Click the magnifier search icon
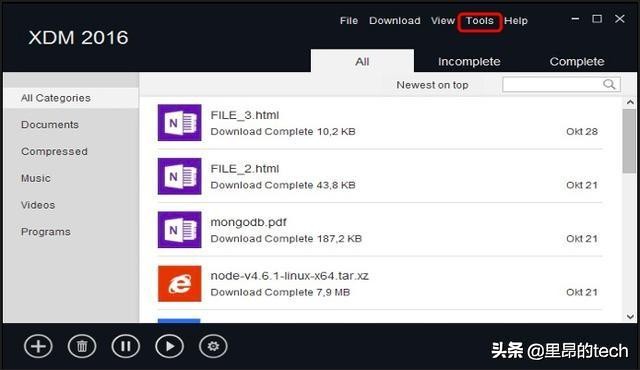640x370 pixels. click(x=609, y=84)
